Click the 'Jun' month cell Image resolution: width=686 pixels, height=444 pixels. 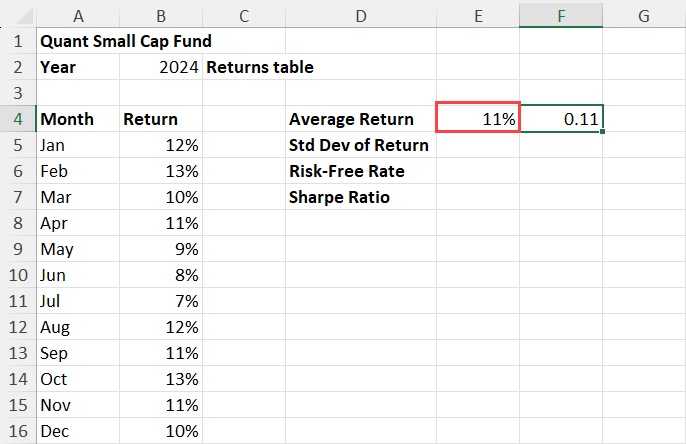point(78,275)
